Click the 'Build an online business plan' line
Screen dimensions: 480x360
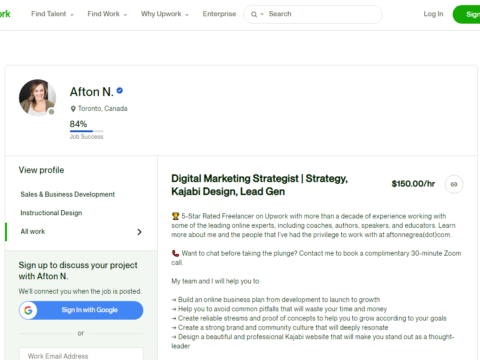pyautogui.click(x=276, y=300)
